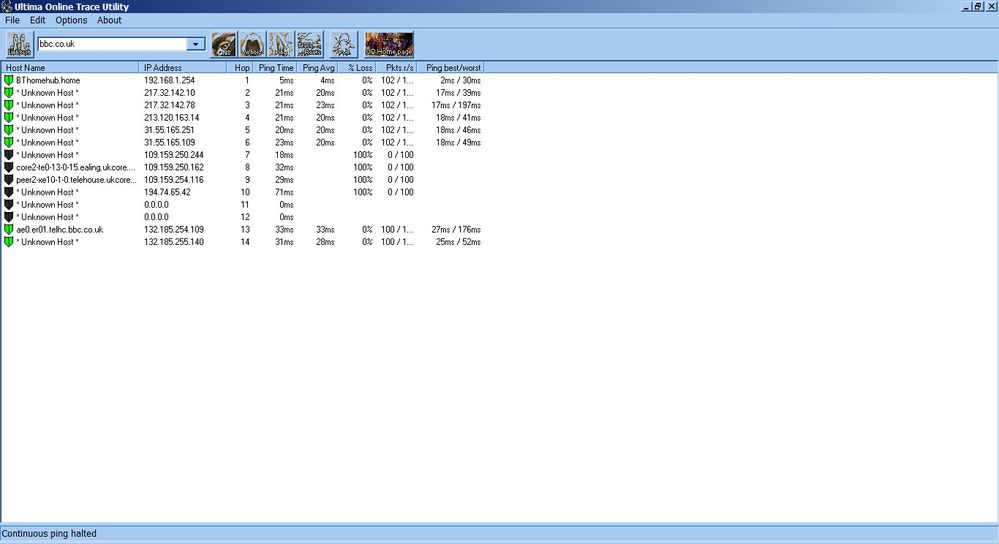Click the black shield icon for 109.159.250.244
This screenshot has width=999, height=544.
pyautogui.click(x=8, y=155)
